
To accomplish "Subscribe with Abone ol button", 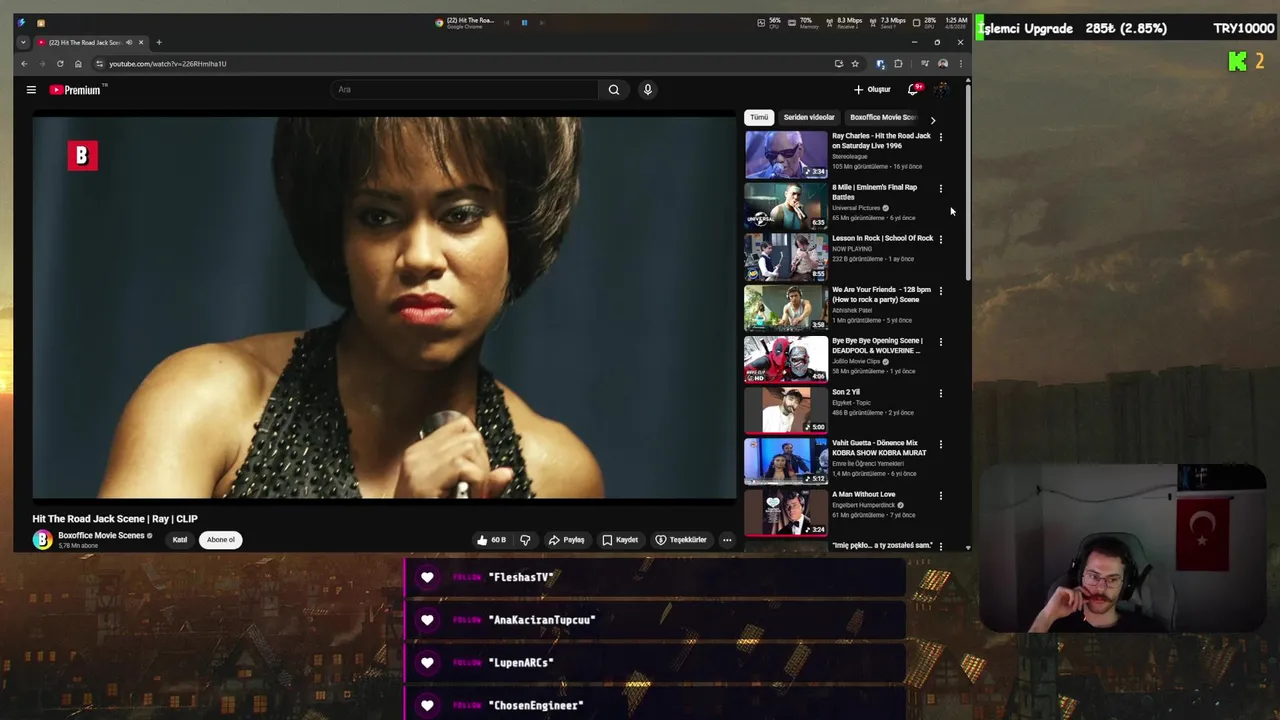I will click(221, 540).
